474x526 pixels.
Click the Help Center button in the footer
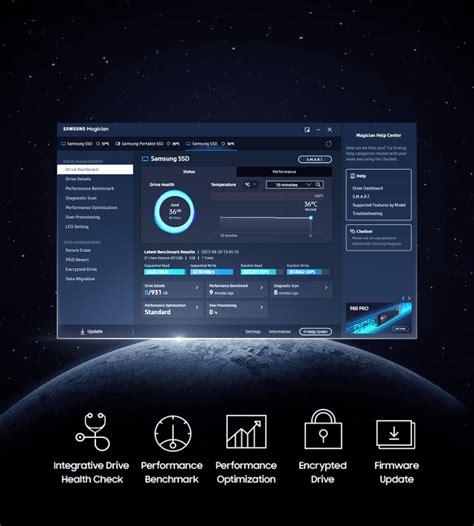click(x=315, y=331)
